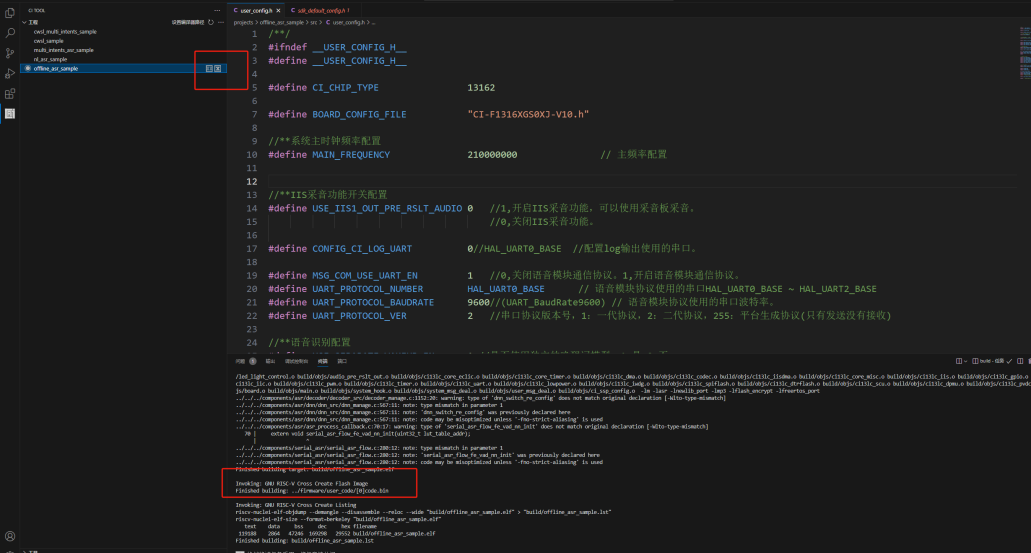Open the build task terminal dropdown
1031x553 pixels.
point(985,360)
